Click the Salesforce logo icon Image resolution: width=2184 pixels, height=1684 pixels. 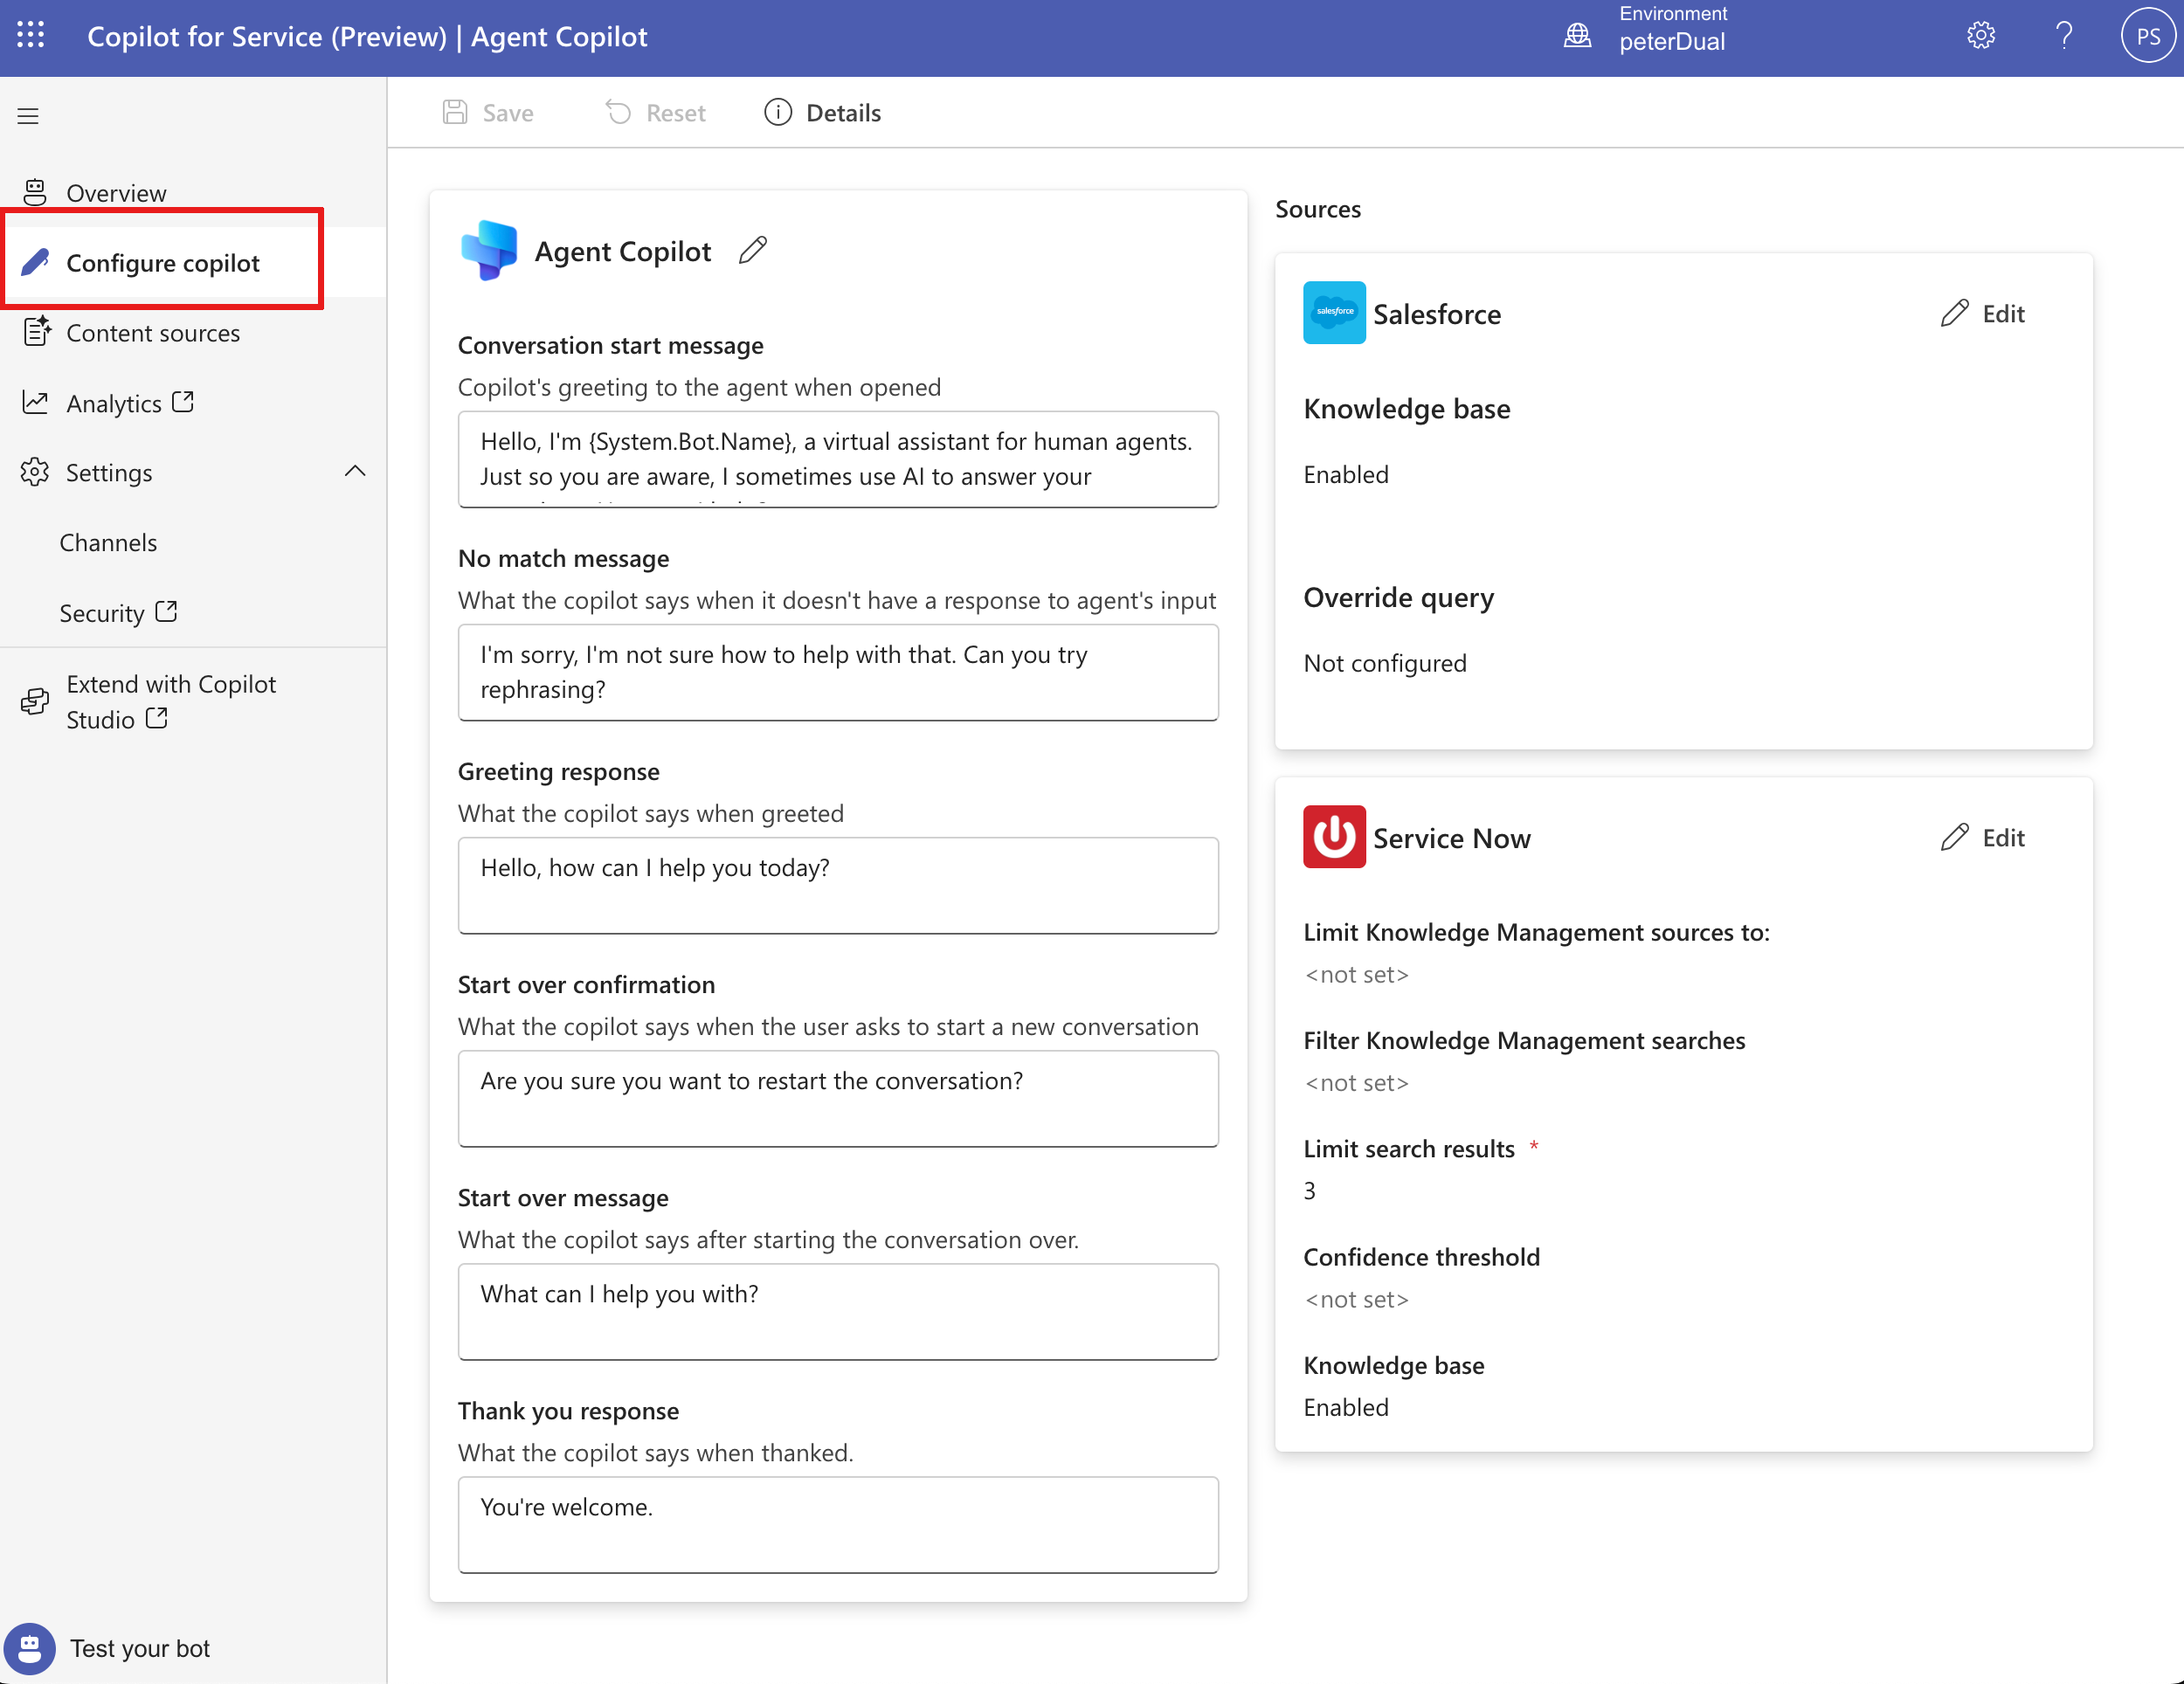pyautogui.click(x=1334, y=313)
